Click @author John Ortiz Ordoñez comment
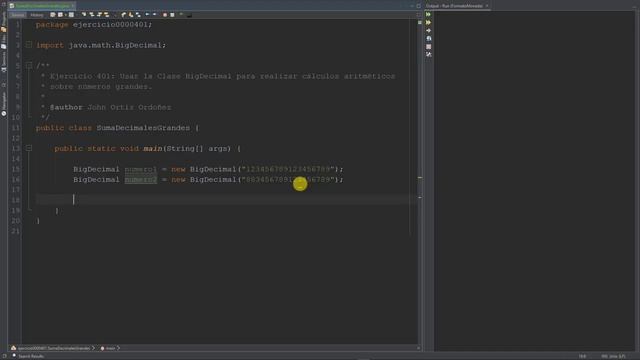 tap(111, 107)
